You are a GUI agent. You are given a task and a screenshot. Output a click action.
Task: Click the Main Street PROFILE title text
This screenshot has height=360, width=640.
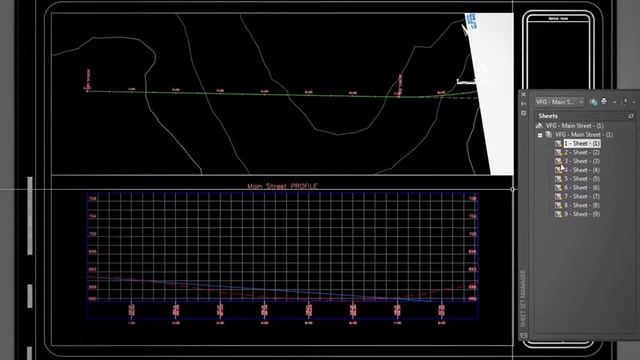click(x=282, y=186)
